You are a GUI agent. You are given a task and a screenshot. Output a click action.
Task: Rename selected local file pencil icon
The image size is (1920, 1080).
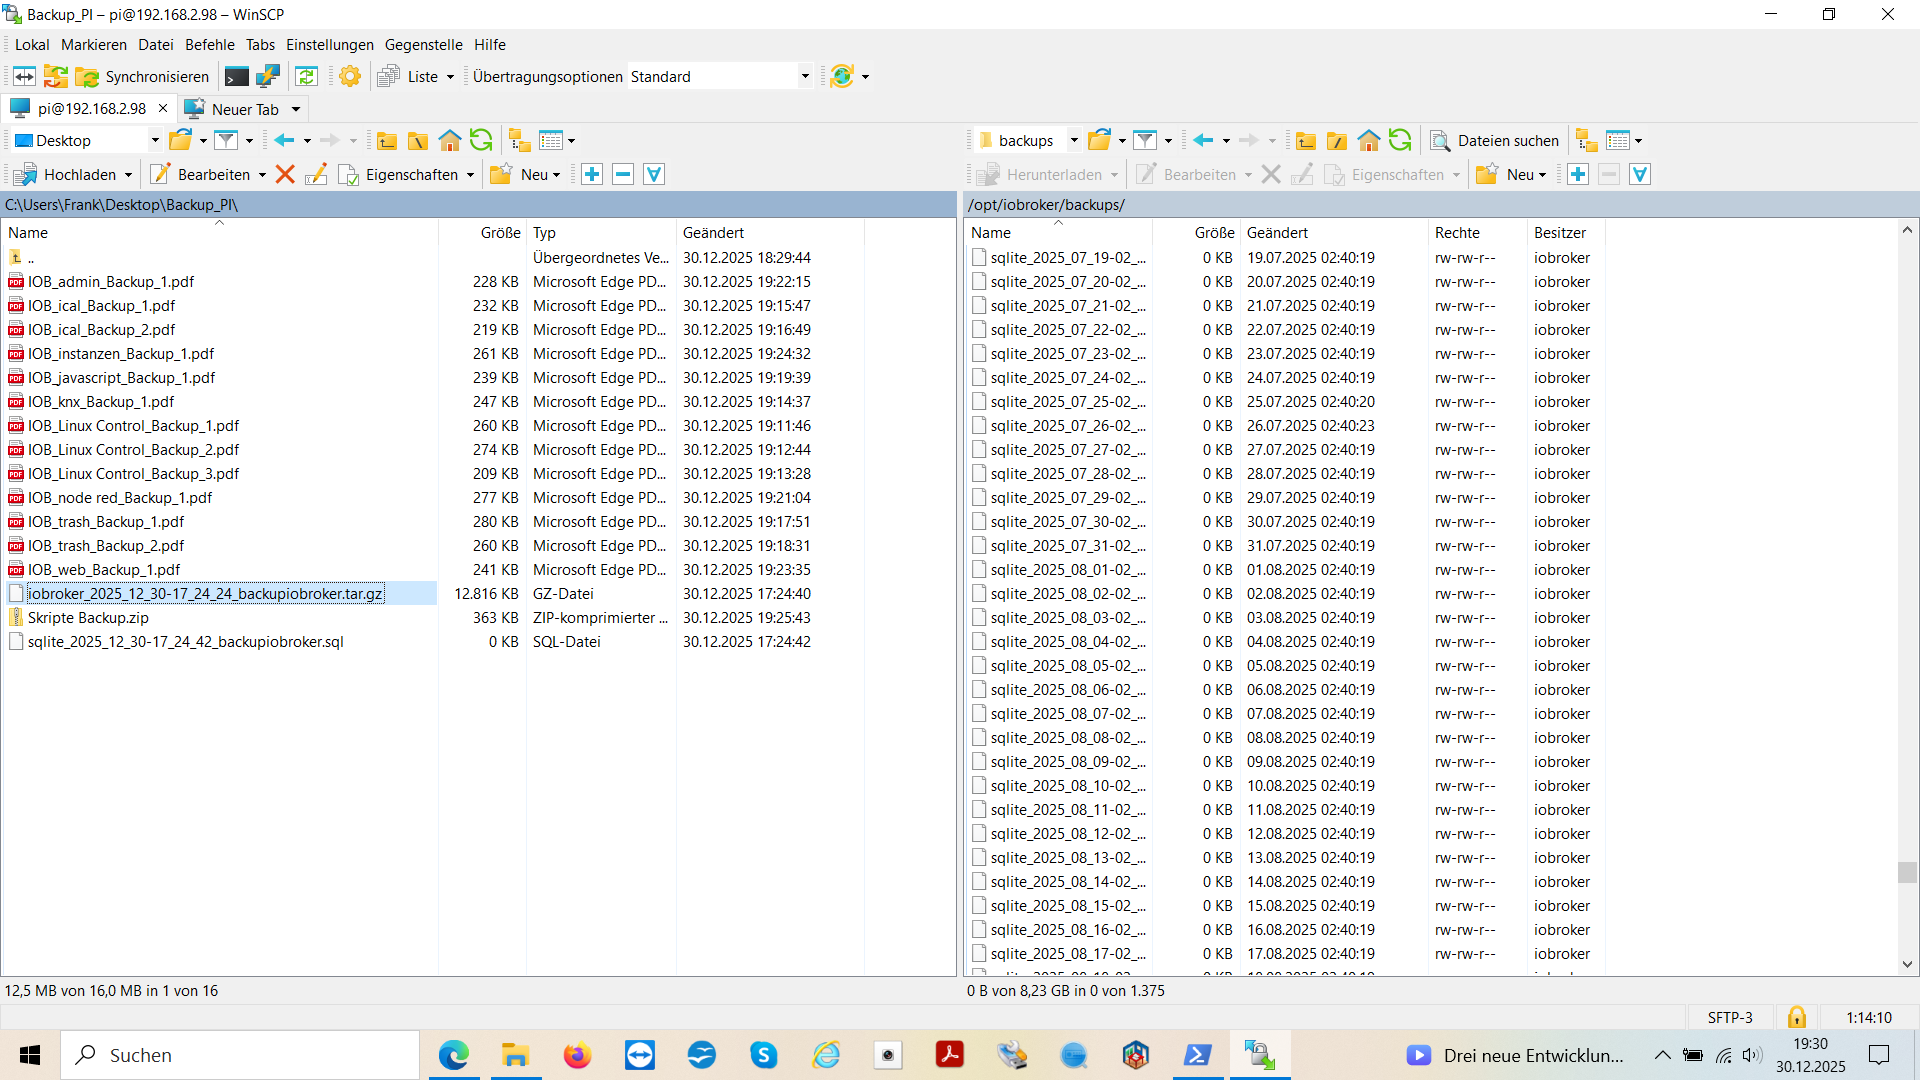316,175
